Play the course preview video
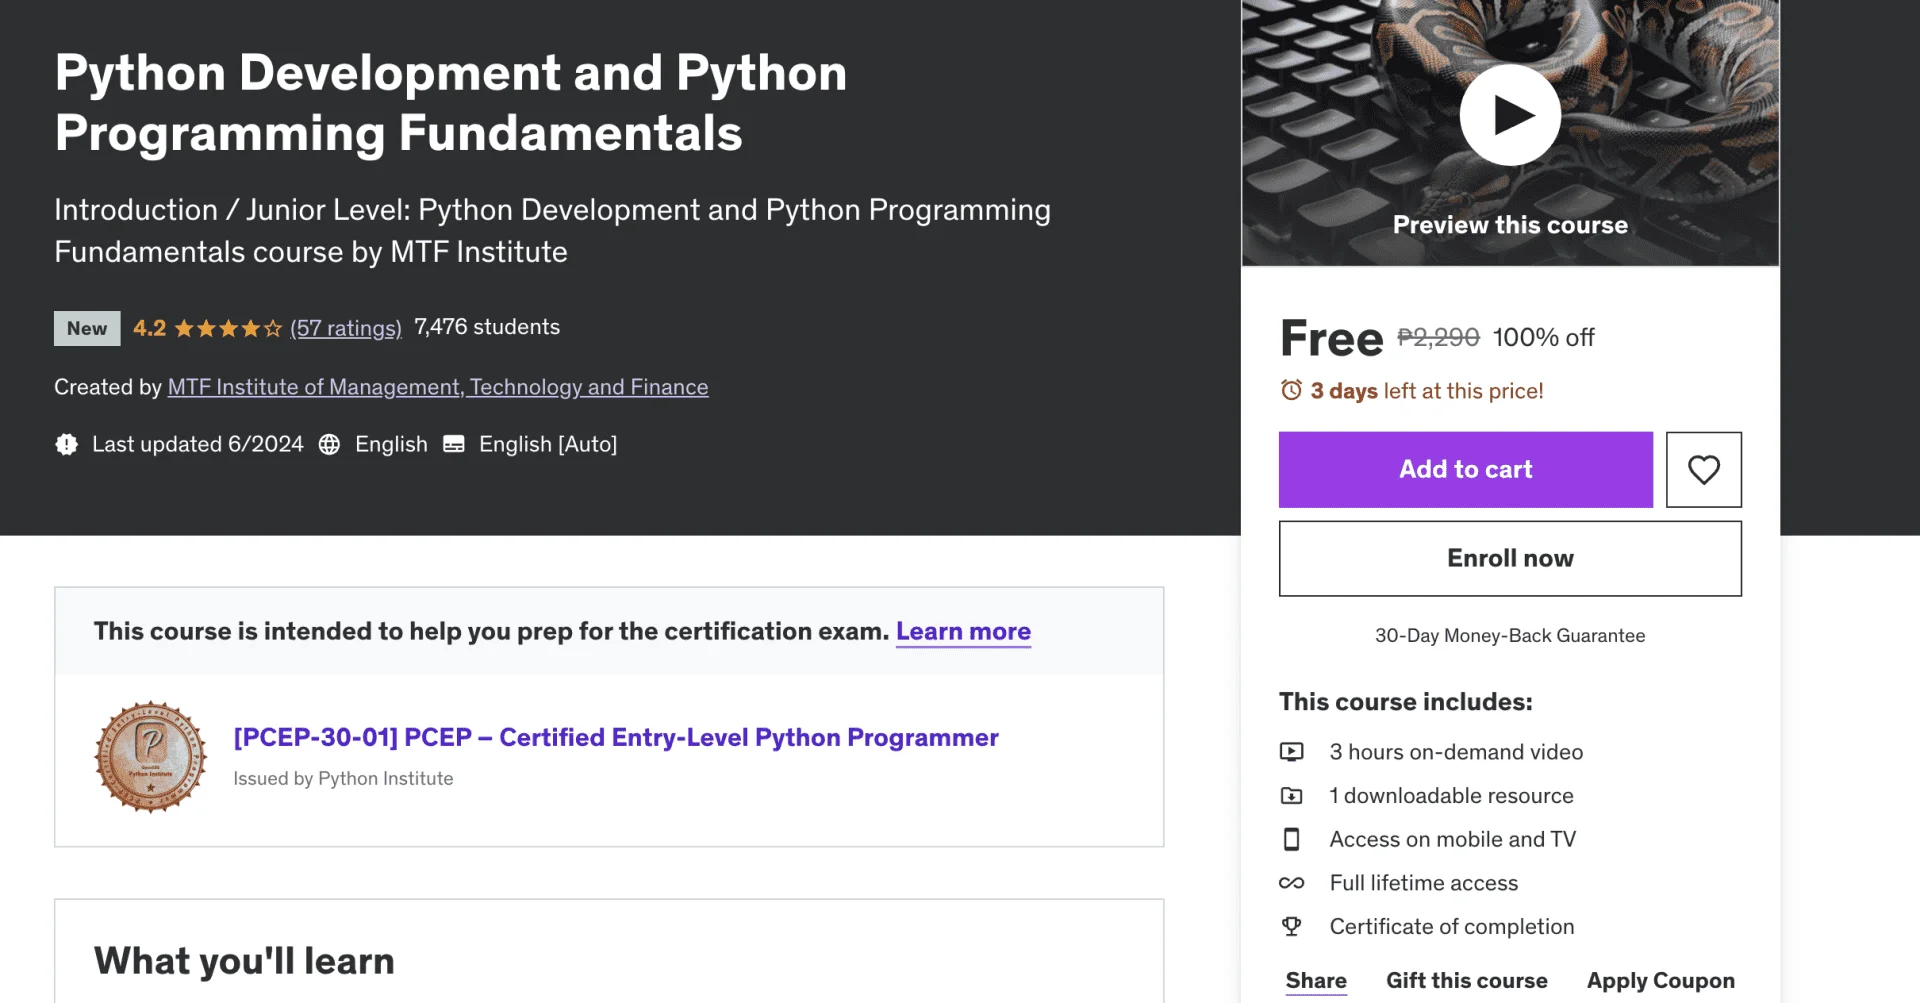The width and height of the screenshot is (1920, 1003). 1510,115
